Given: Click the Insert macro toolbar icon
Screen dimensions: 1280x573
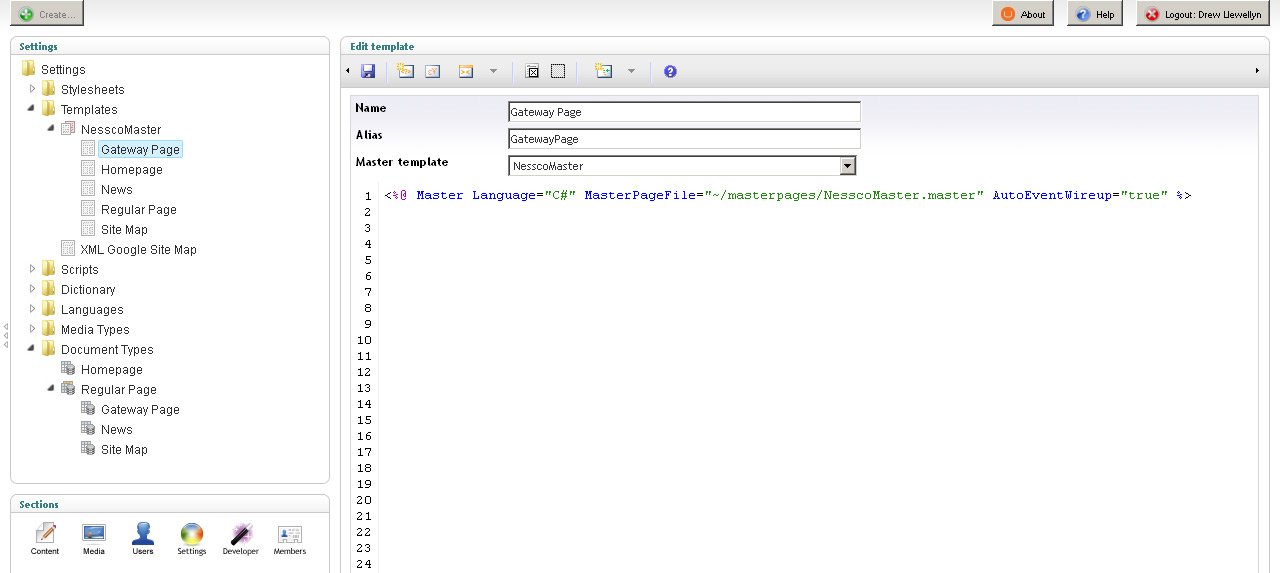Looking at the screenshot, I should (x=466, y=71).
